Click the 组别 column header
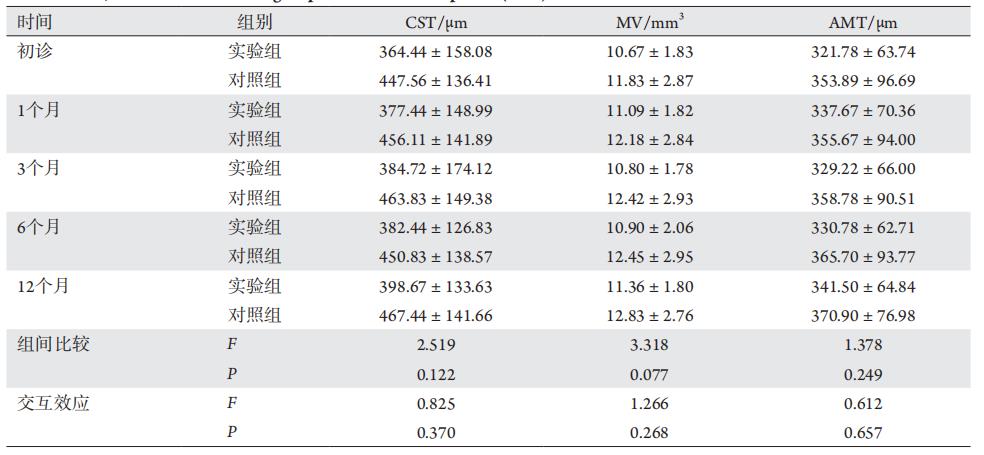 (254, 22)
